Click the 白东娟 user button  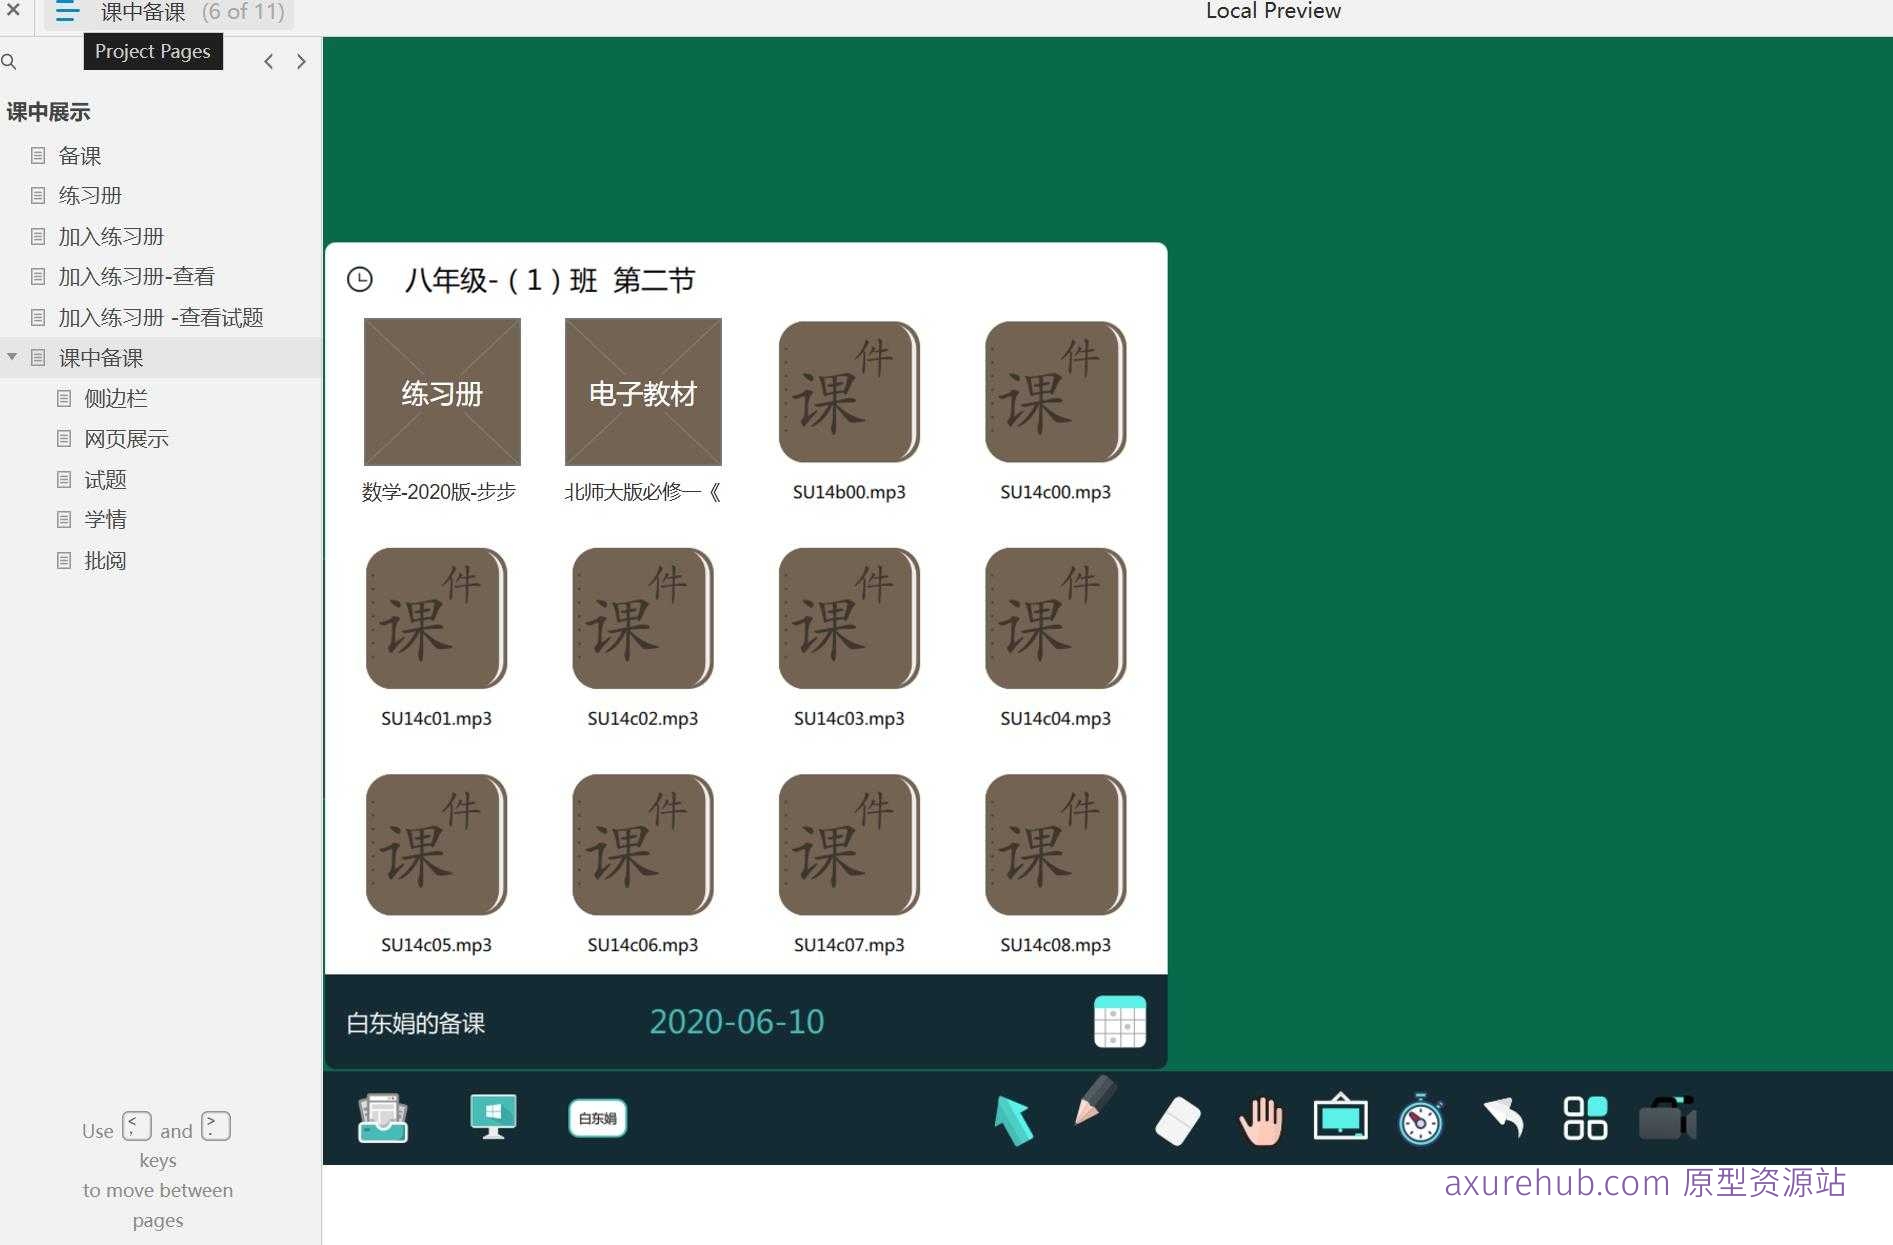pos(597,1118)
